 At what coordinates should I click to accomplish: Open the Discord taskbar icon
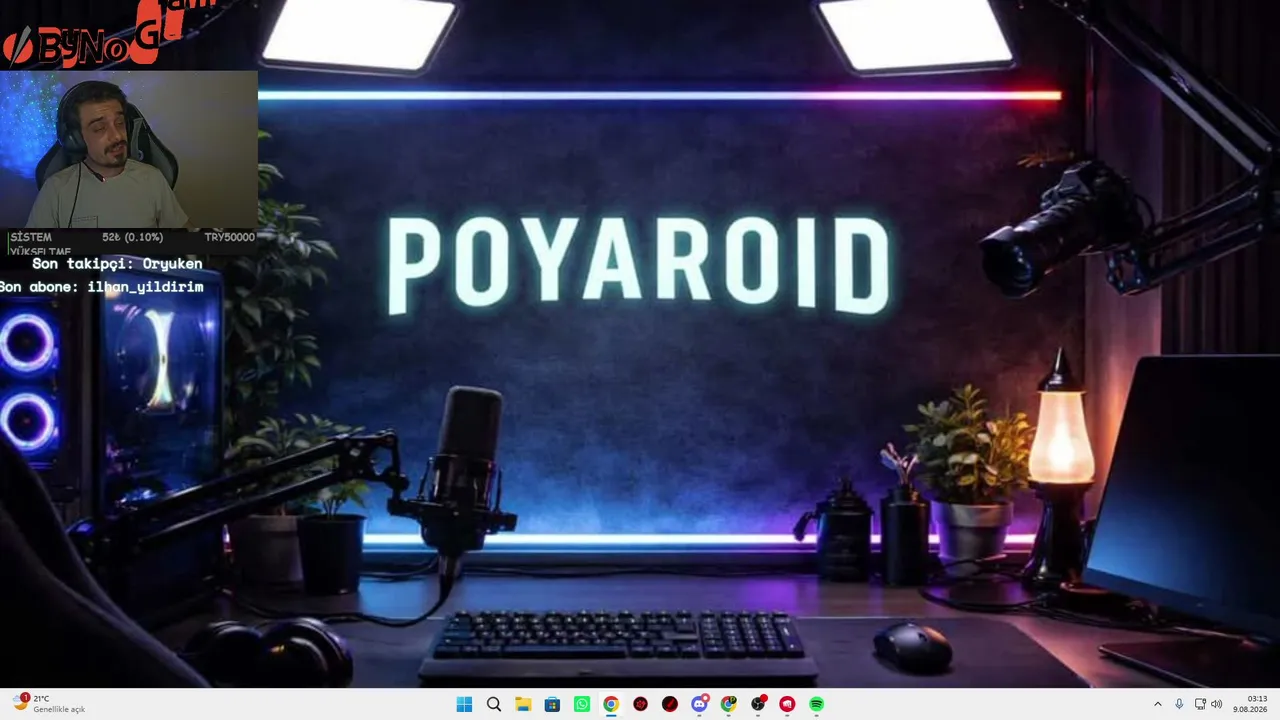coord(699,704)
